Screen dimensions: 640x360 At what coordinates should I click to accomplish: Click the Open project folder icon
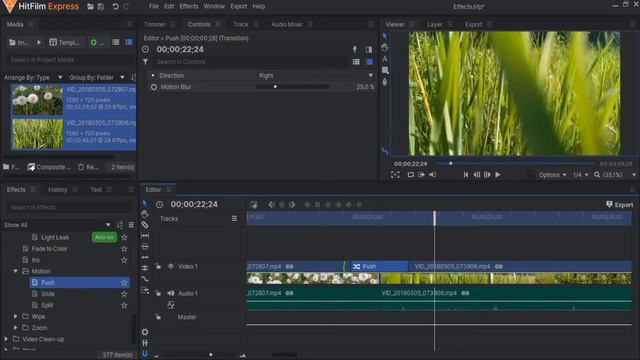pos(90,7)
